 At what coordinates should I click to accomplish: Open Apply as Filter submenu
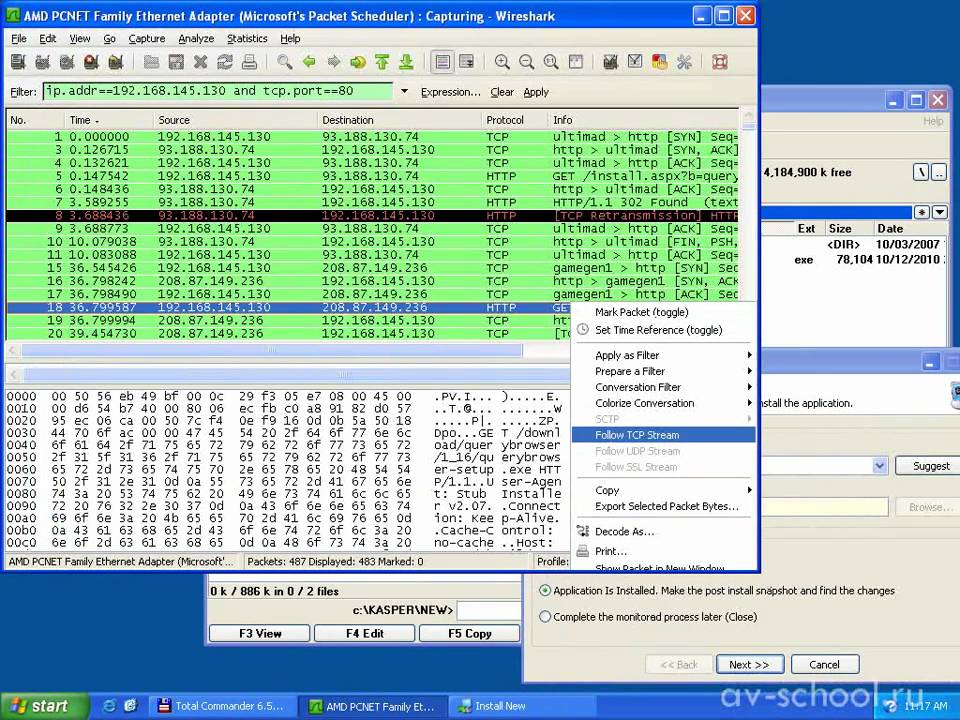click(x=663, y=355)
